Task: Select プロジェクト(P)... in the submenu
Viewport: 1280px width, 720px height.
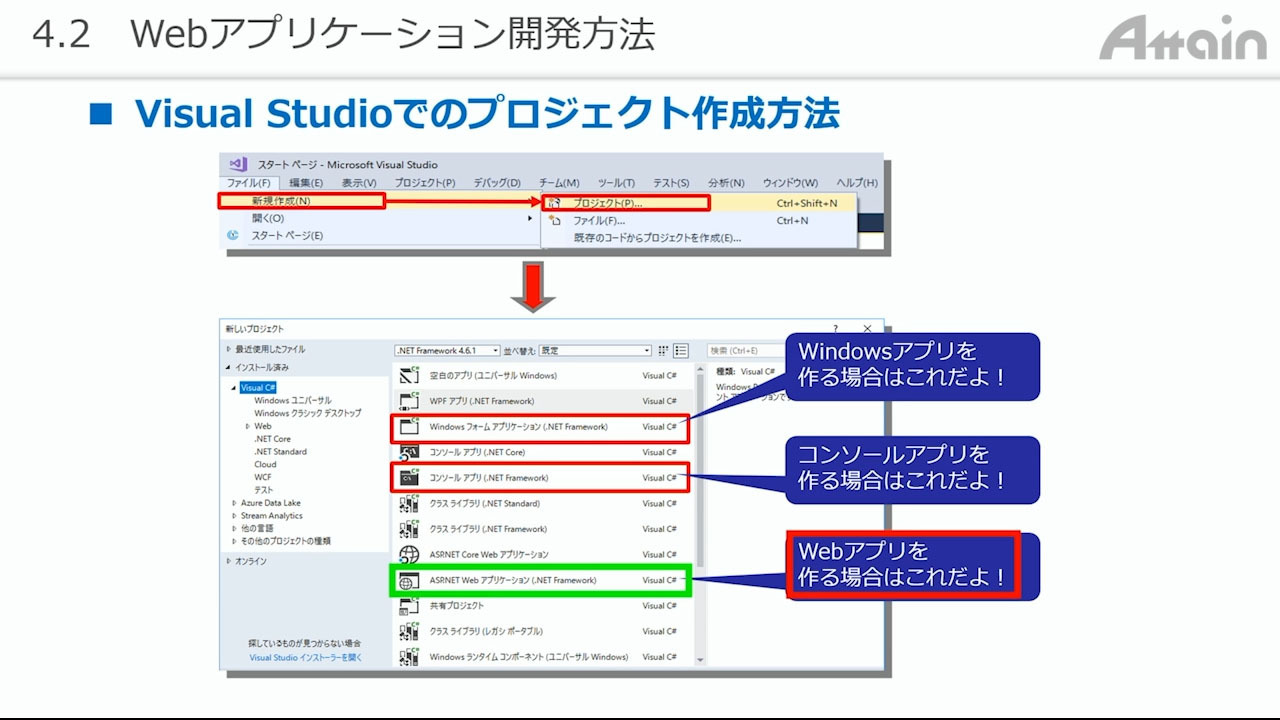Action: [698, 203]
